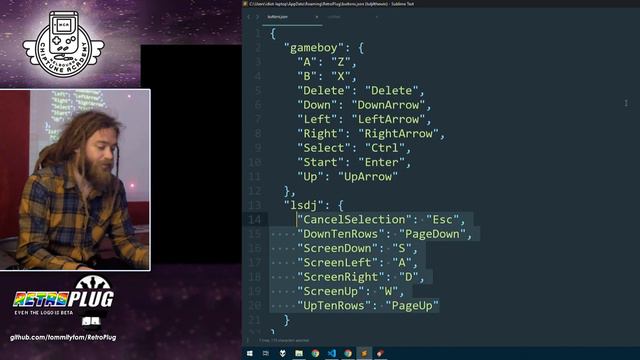The image size is (640, 360).
Task: Click the status bar selection info text
Action: click(x=284, y=340)
